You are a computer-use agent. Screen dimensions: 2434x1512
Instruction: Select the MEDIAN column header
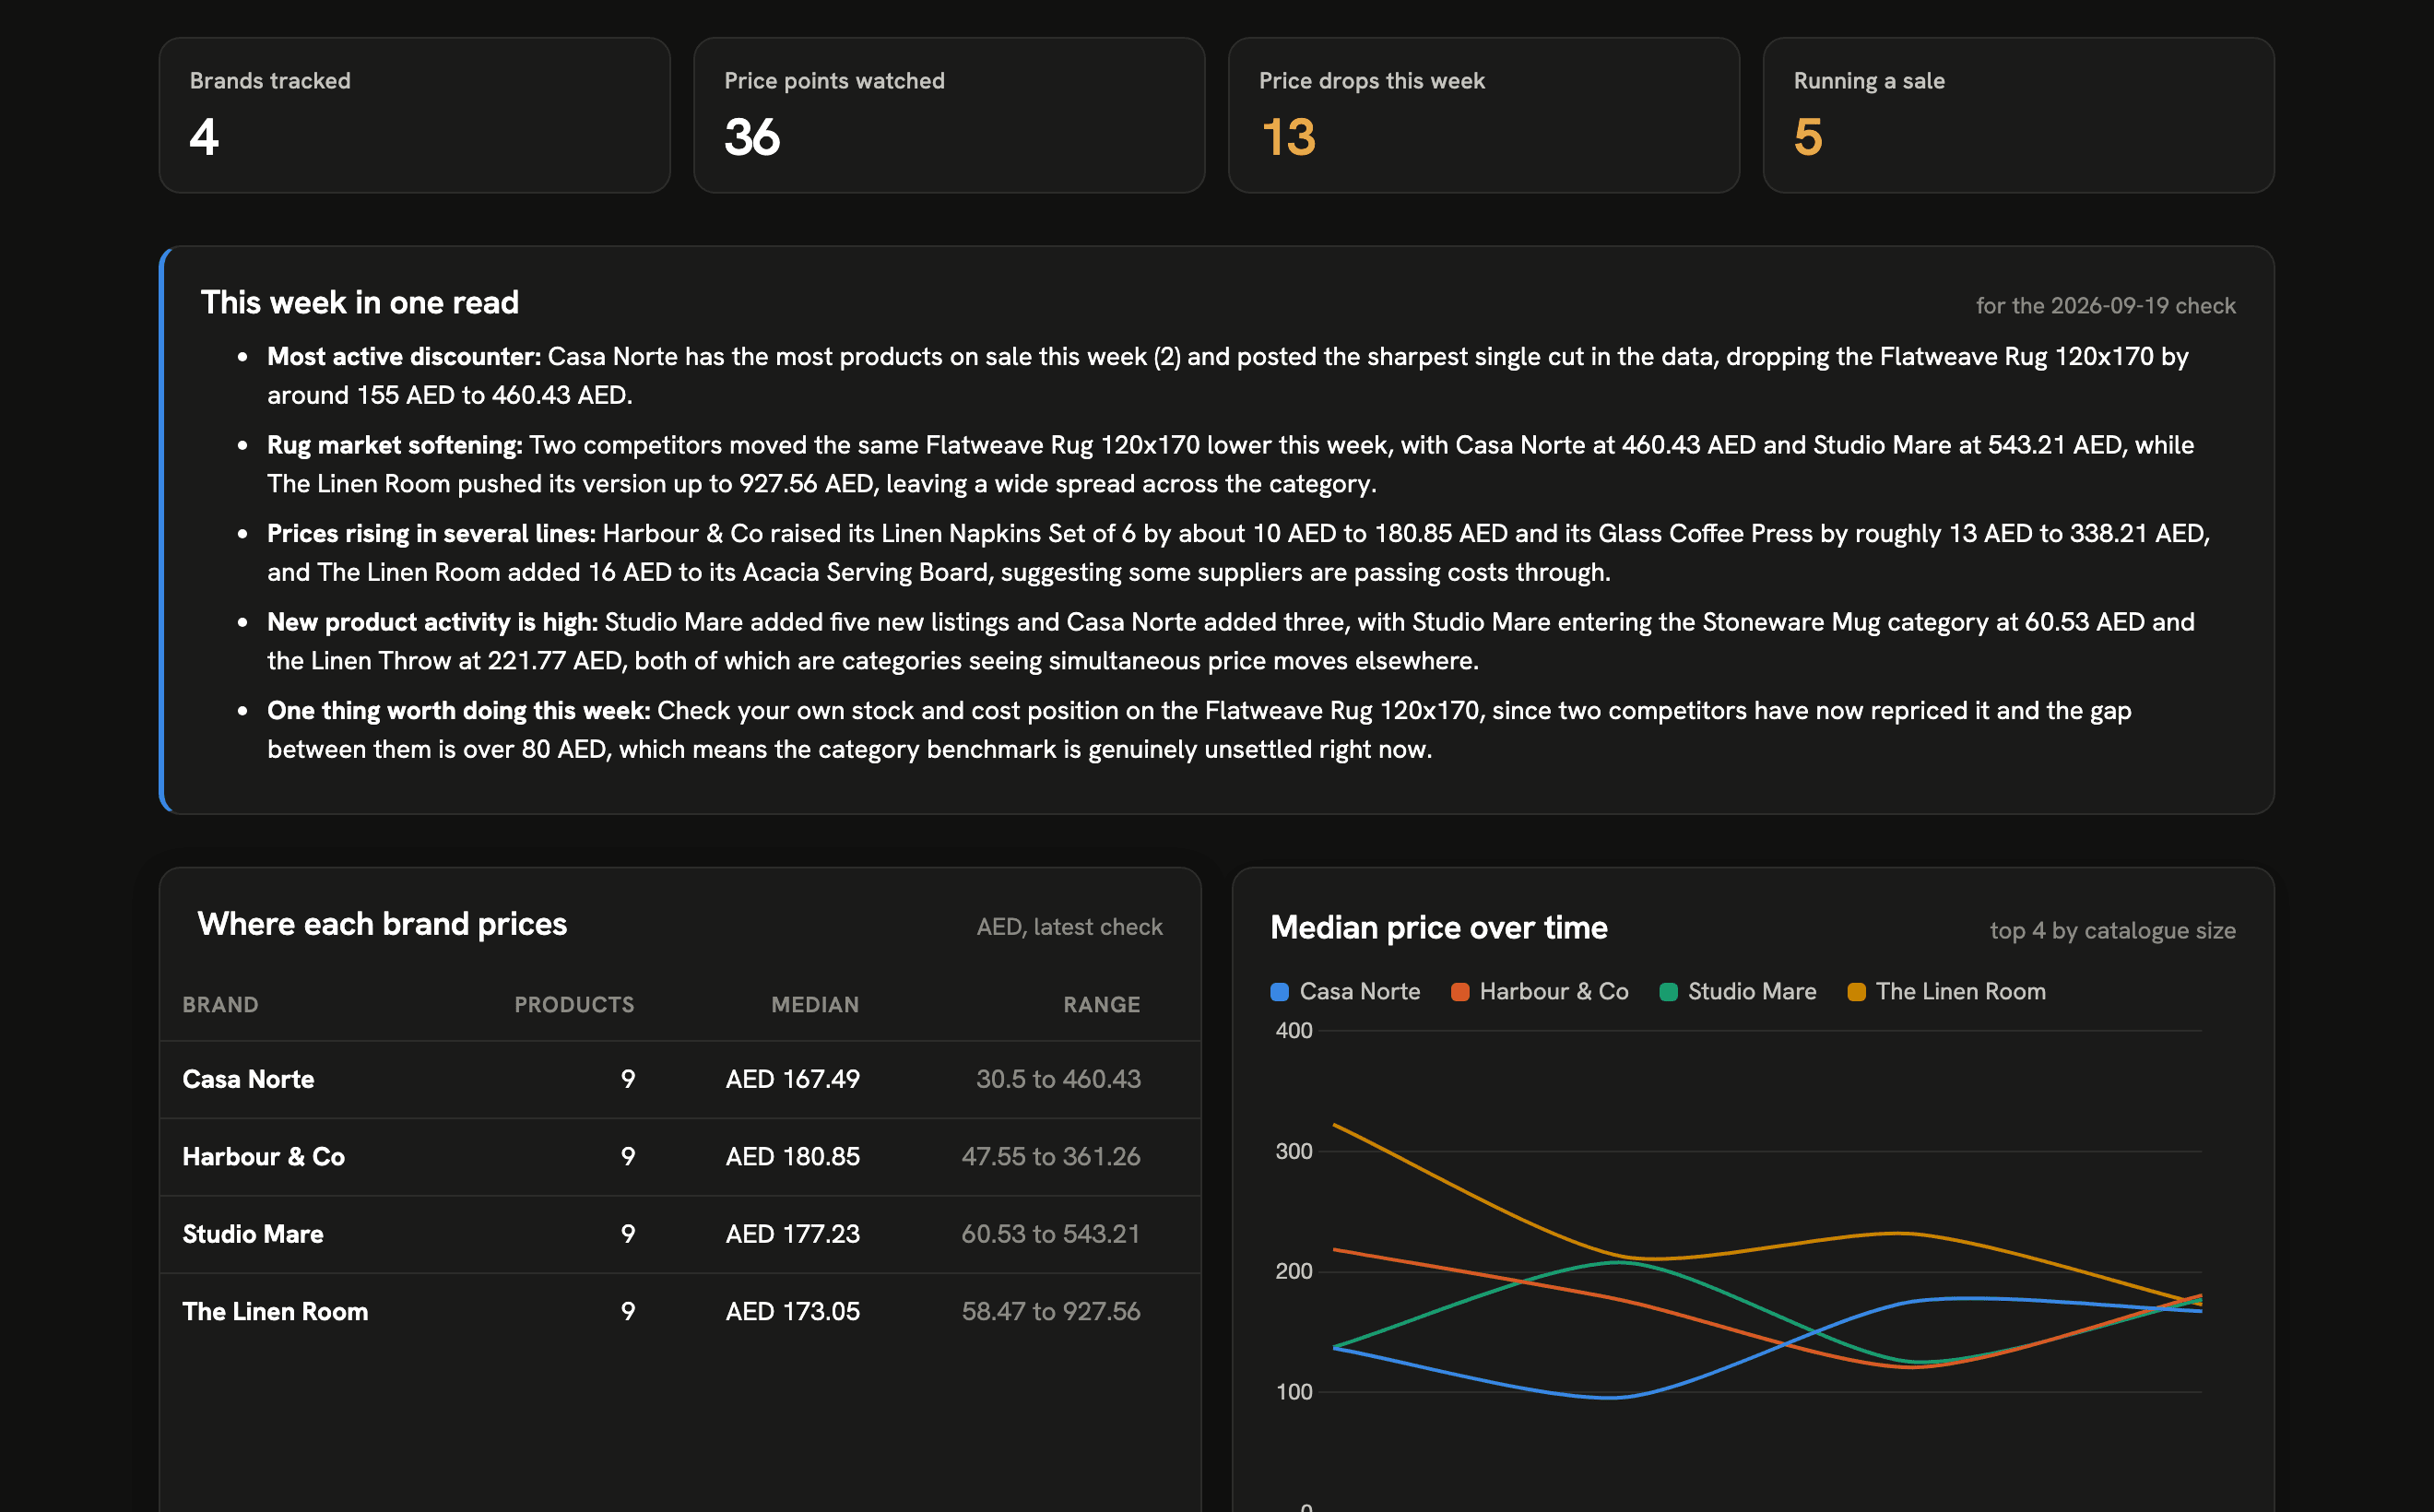[x=815, y=1005]
